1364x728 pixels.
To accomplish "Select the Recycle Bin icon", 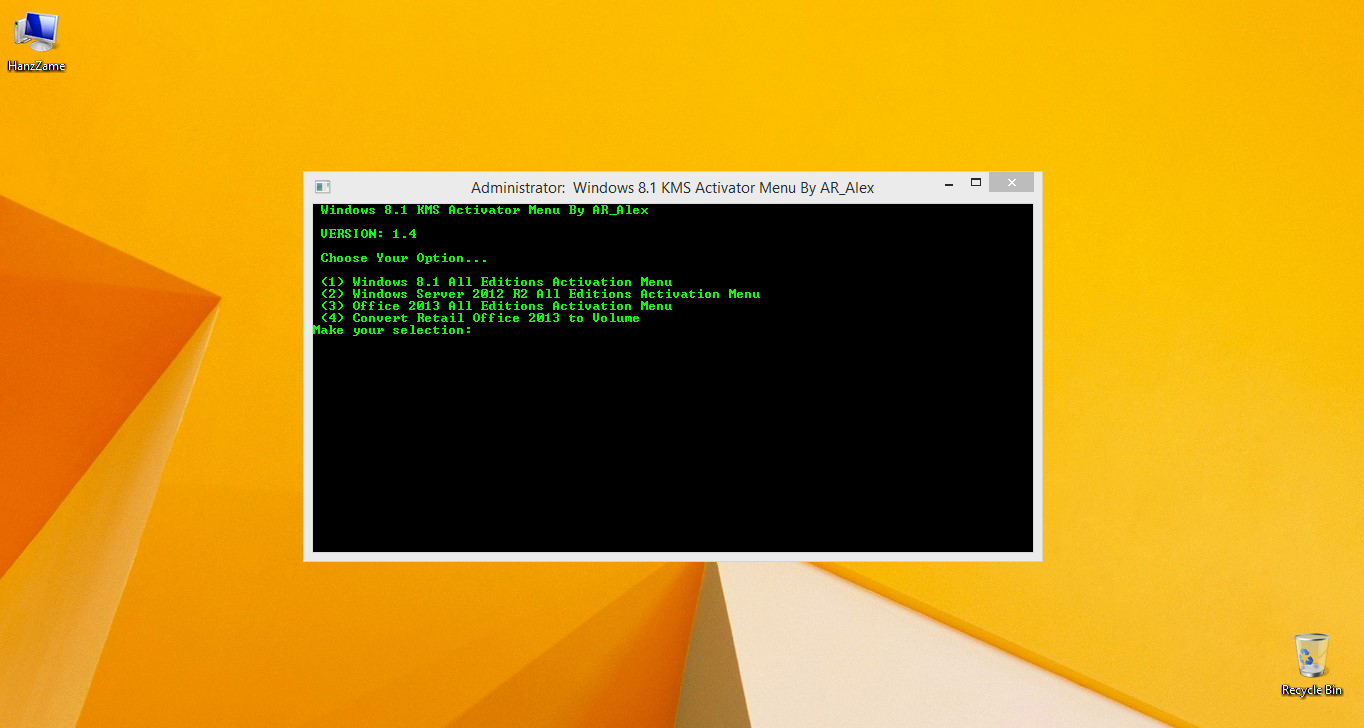I will click(x=1311, y=664).
